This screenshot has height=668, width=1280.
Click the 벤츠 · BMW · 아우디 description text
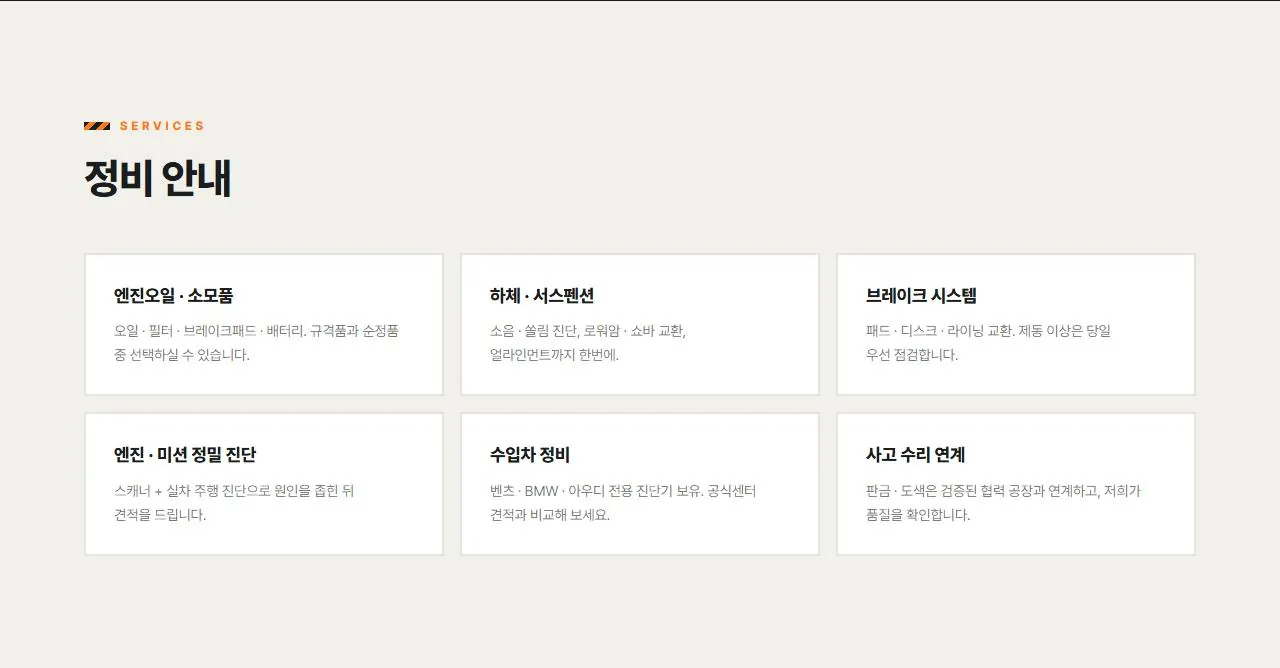coord(623,503)
